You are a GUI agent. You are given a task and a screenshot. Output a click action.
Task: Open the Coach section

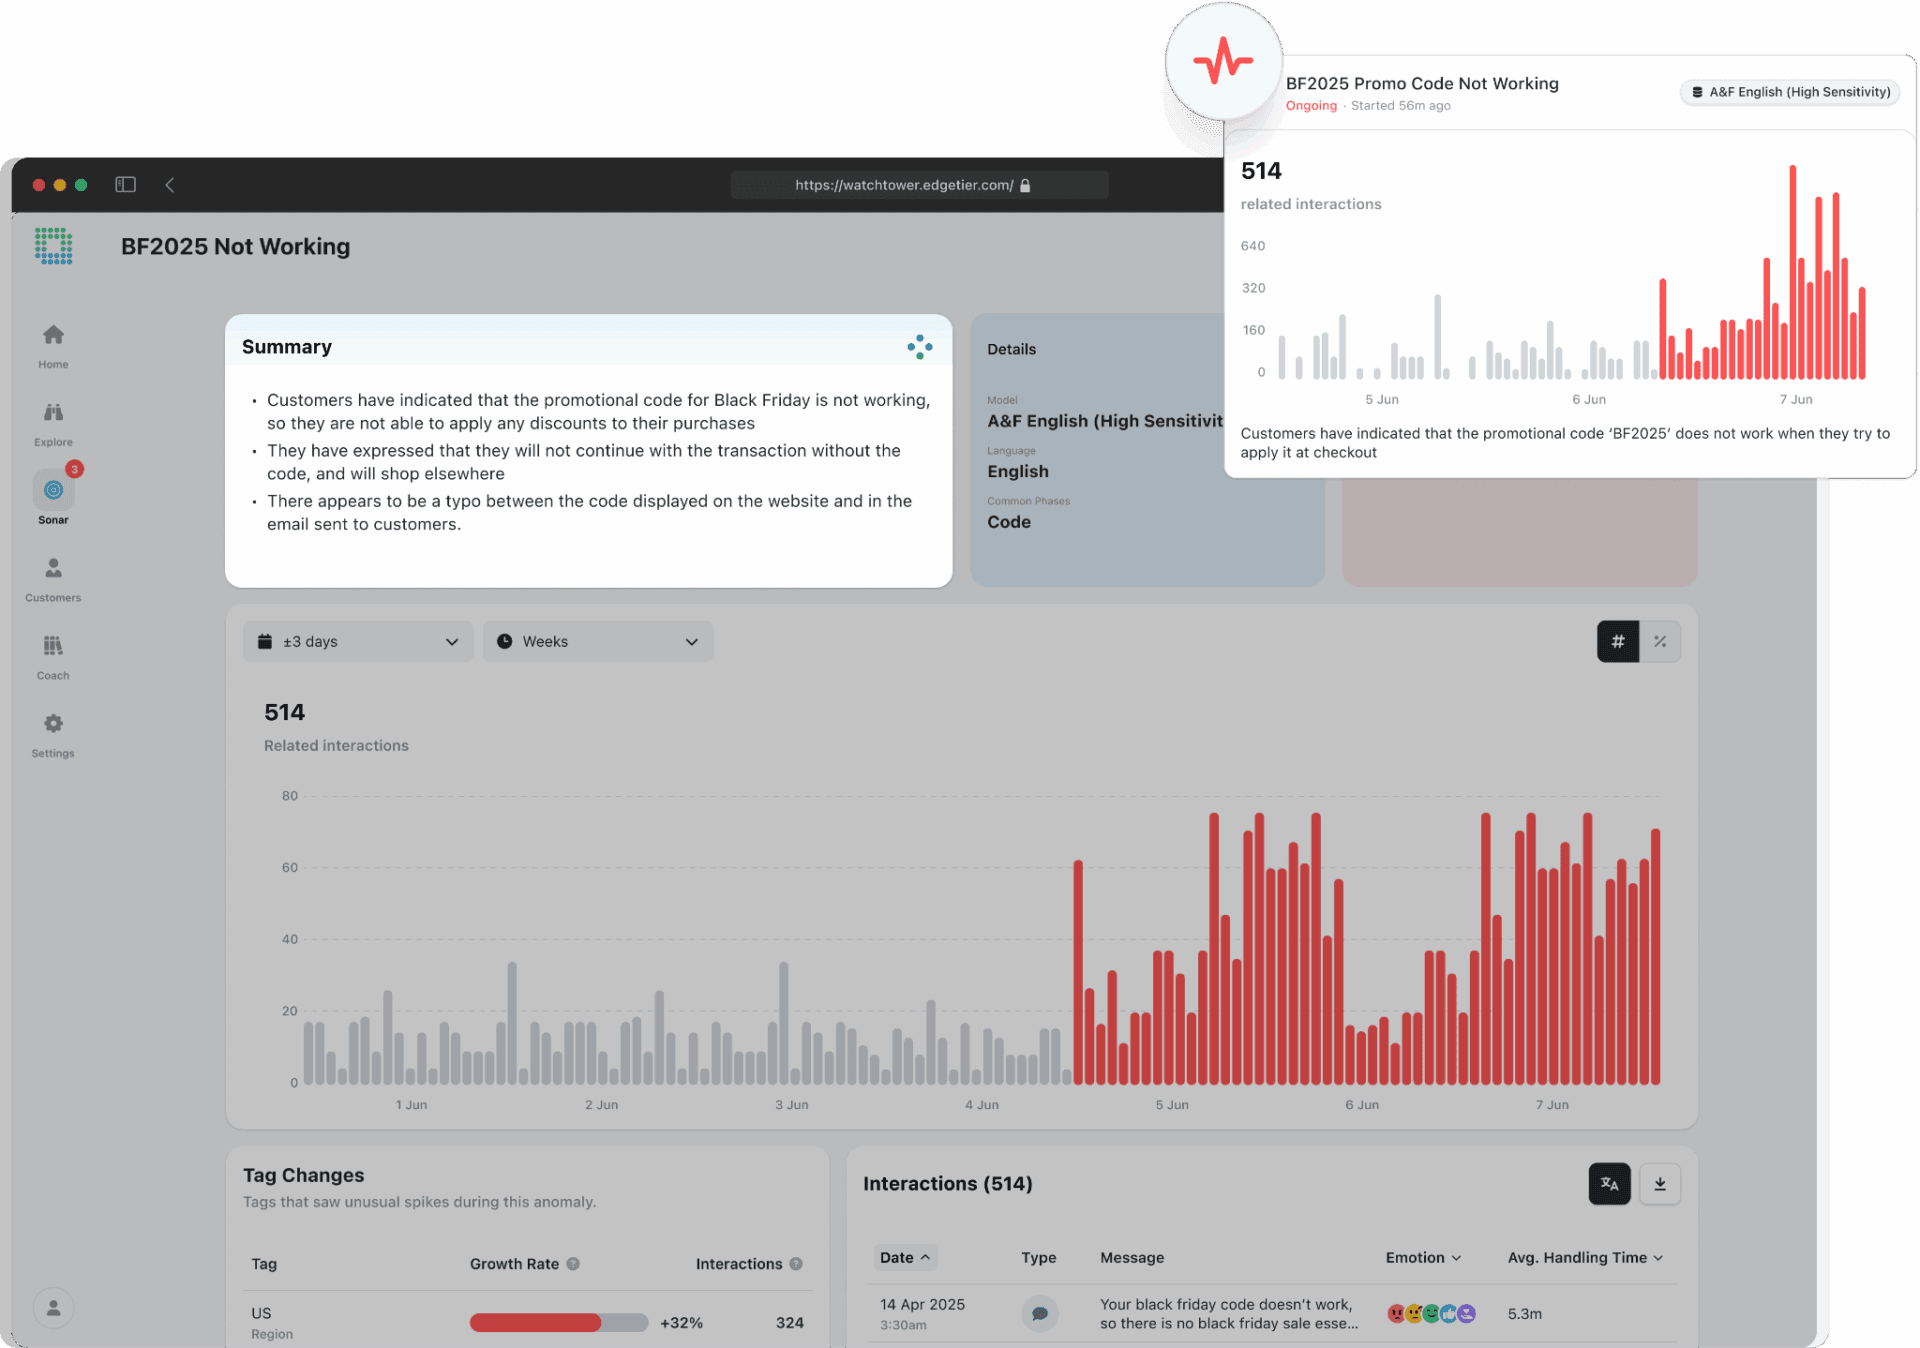(53, 657)
